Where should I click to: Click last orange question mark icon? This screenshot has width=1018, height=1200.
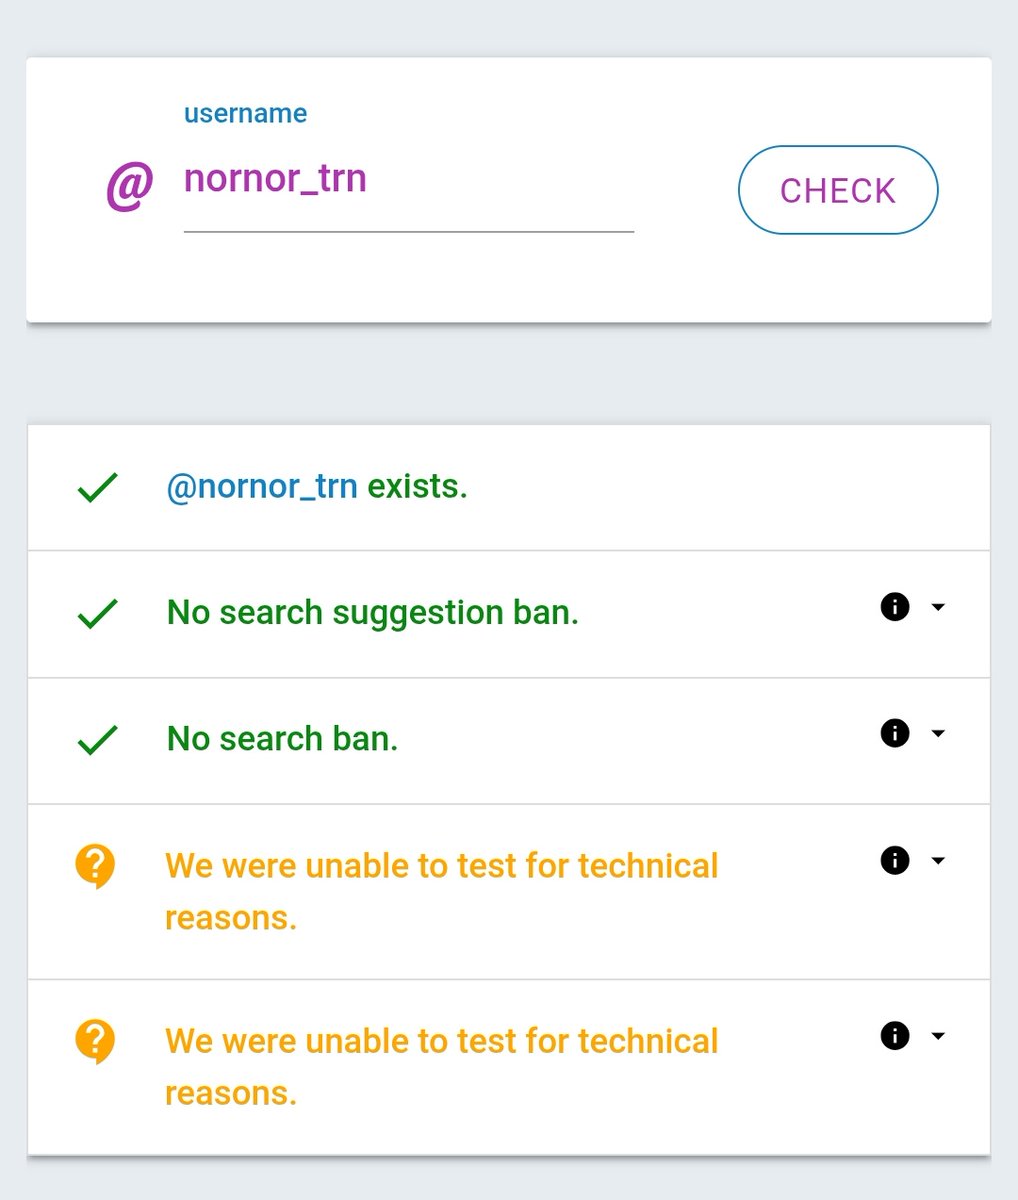[96, 1041]
